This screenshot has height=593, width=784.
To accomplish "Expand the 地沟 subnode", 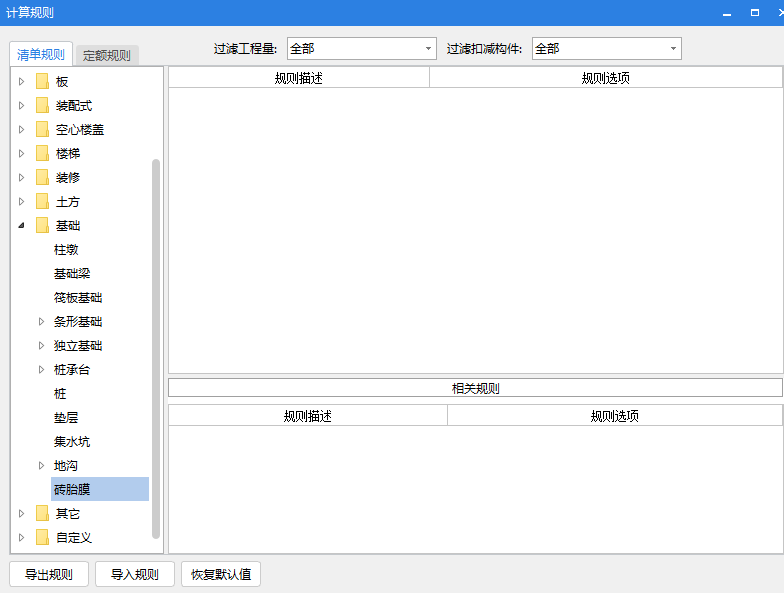I will pyautogui.click(x=42, y=466).
